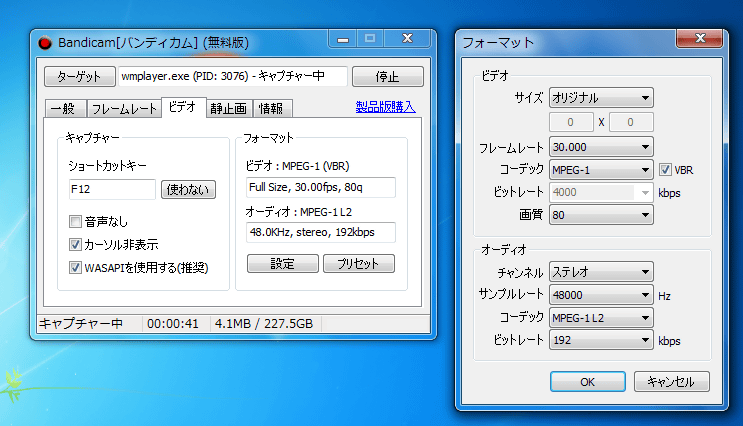This screenshot has height=426, width=743.
Task: Click the 設定 button
Action: pyautogui.click(x=282, y=263)
